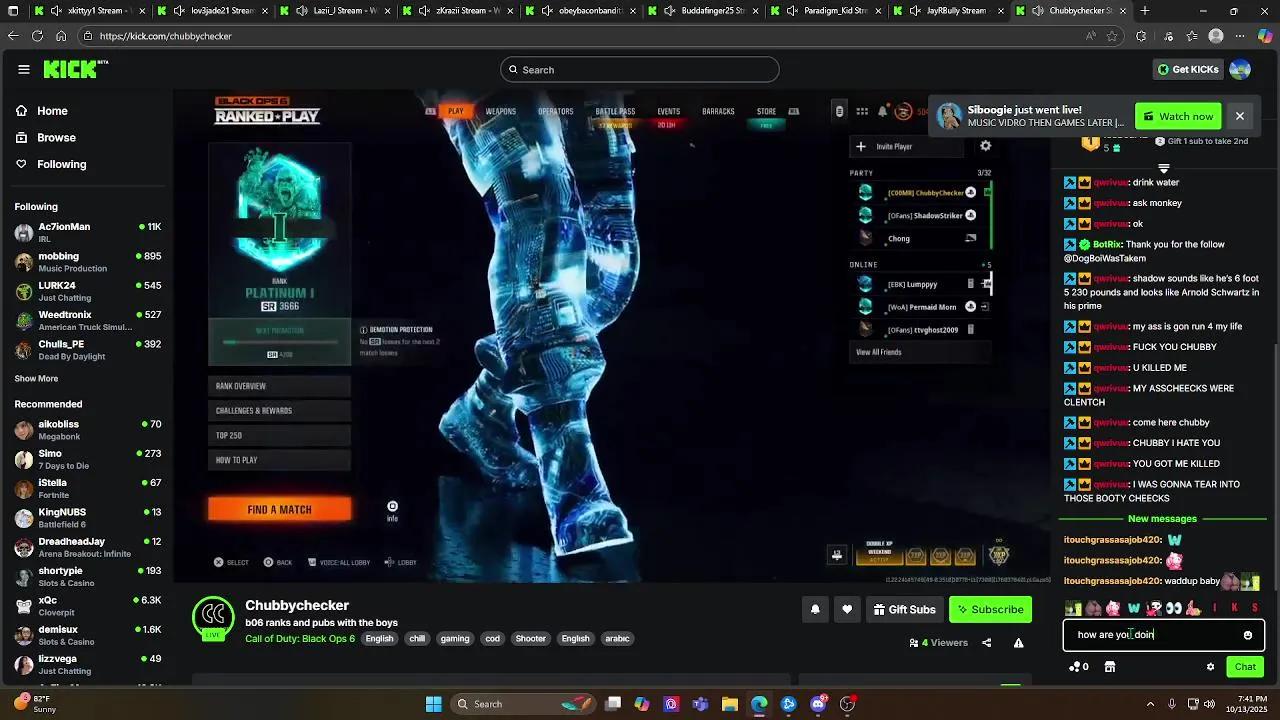1280x720 pixels.
Task: Click the New messages chat divider
Action: (x=1162, y=519)
